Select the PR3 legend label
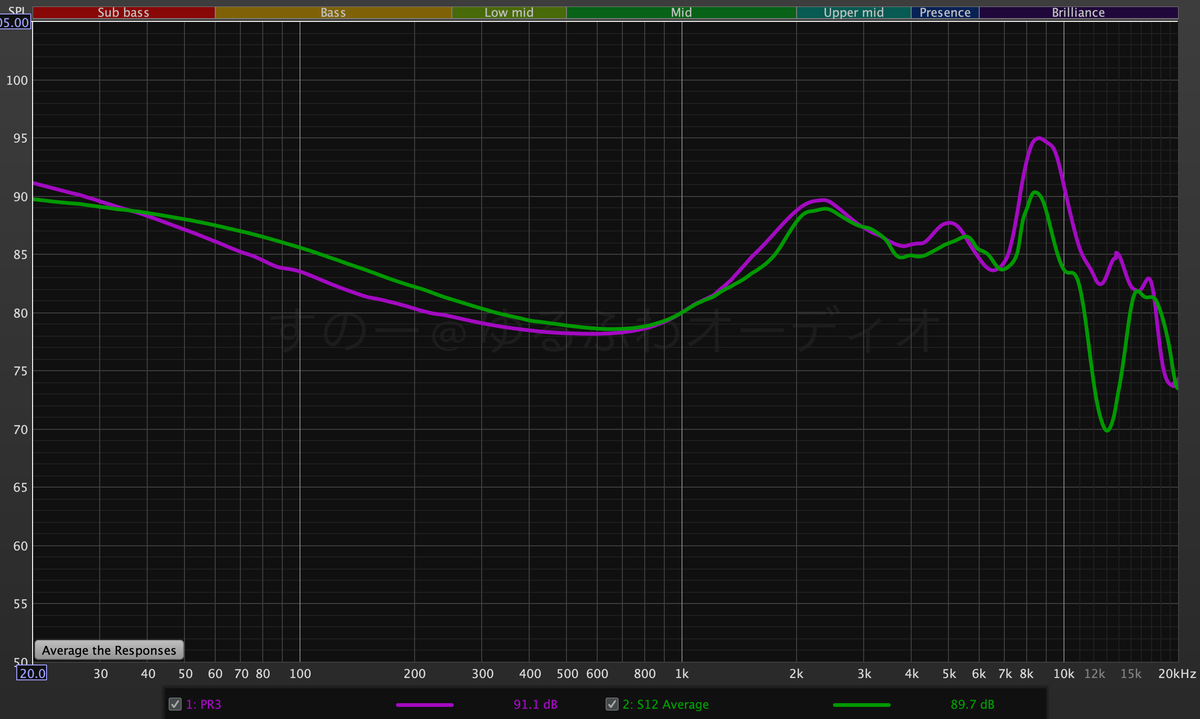Viewport: 1200px width, 719px height. pyautogui.click(x=203, y=704)
